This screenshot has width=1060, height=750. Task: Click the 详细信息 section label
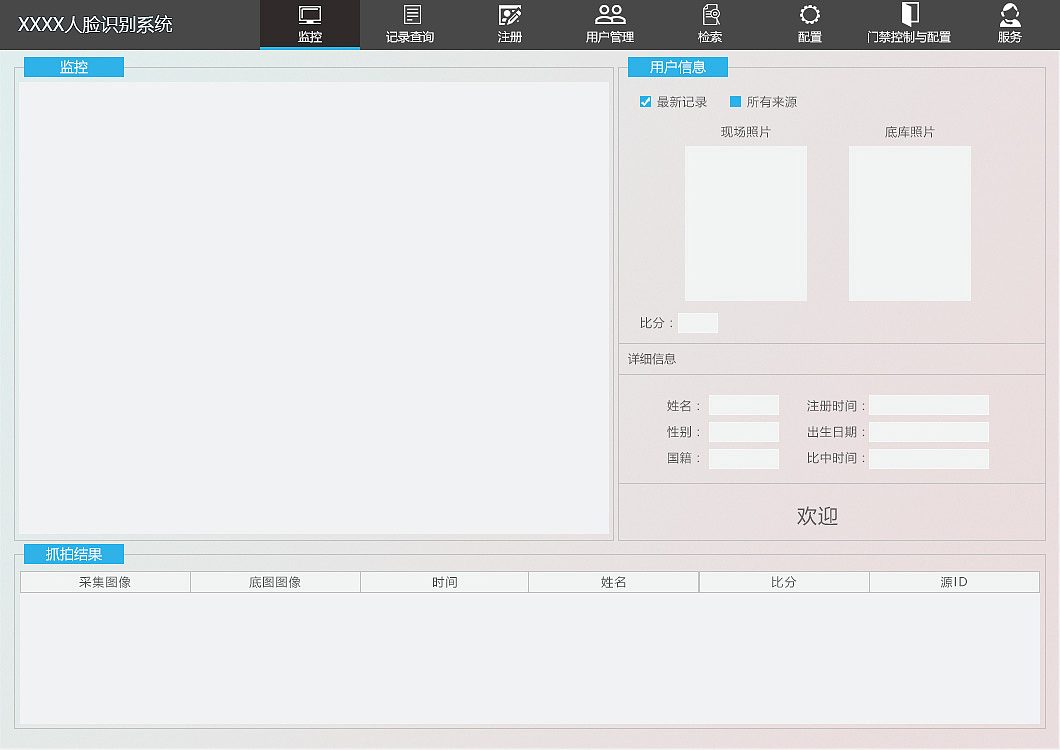click(652, 358)
